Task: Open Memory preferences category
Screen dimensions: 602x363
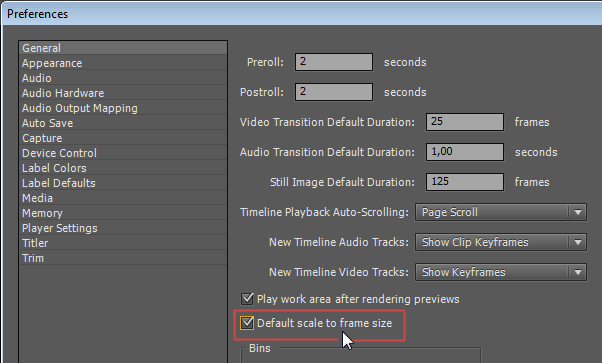Action: [123, 213]
